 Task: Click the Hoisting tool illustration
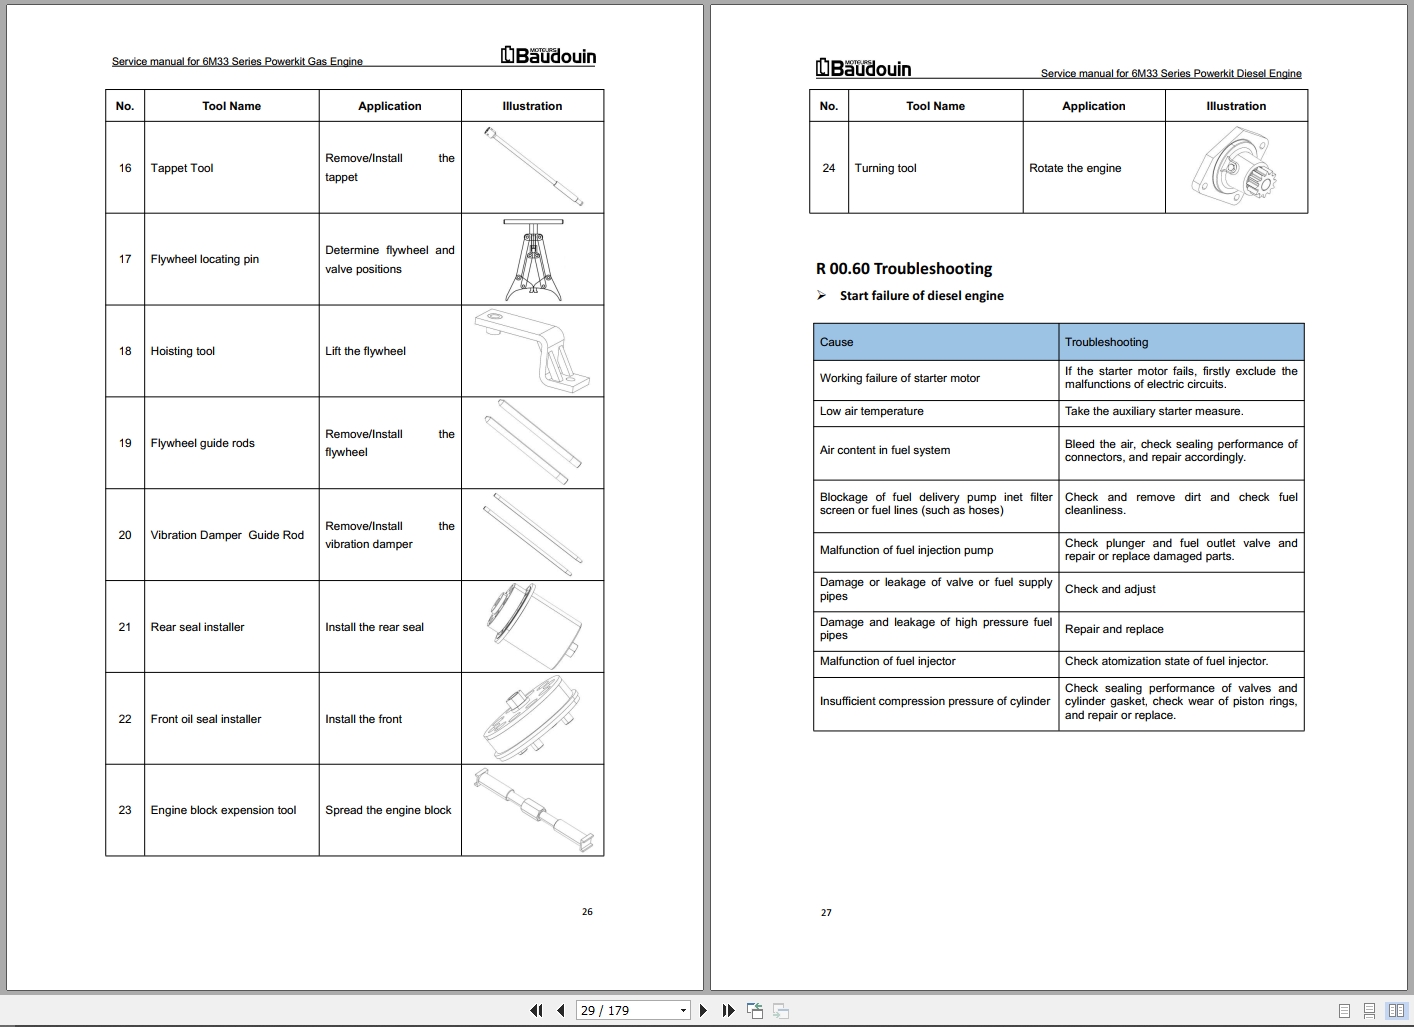(x=532, y=351)
